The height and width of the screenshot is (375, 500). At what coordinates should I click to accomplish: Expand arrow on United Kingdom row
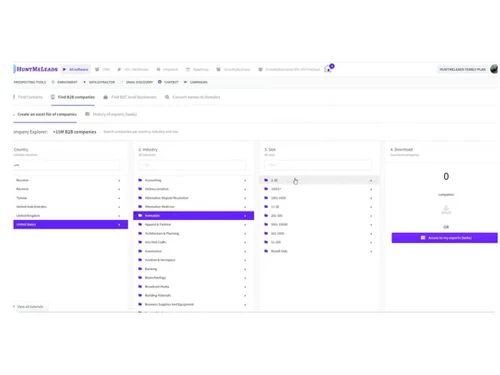(x=119, y=216)
